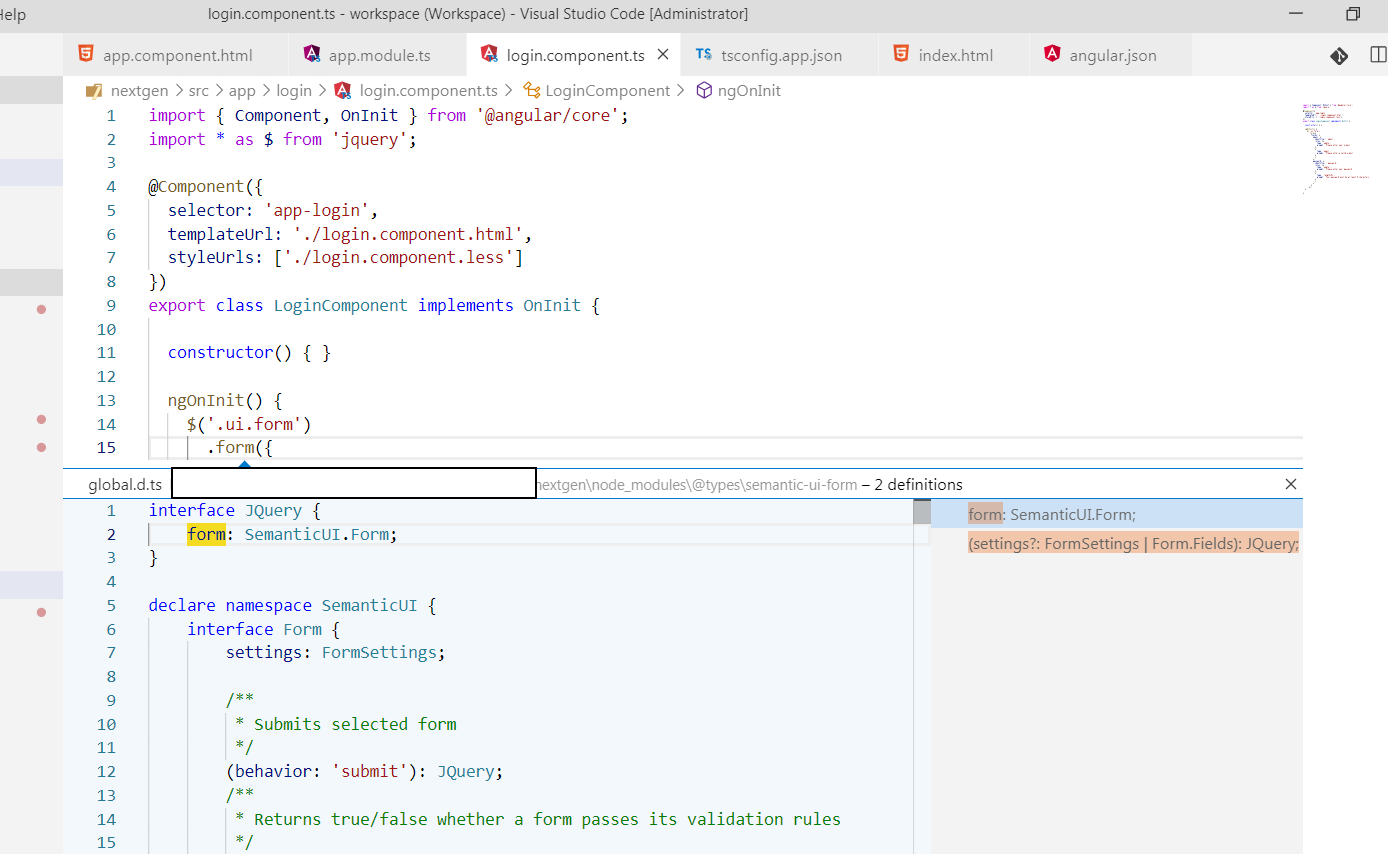Viewport: 1388px width, 854px height.
Task: Open the login.component.ts breadcrumb file picker
Action: click(x=428, y=90)
